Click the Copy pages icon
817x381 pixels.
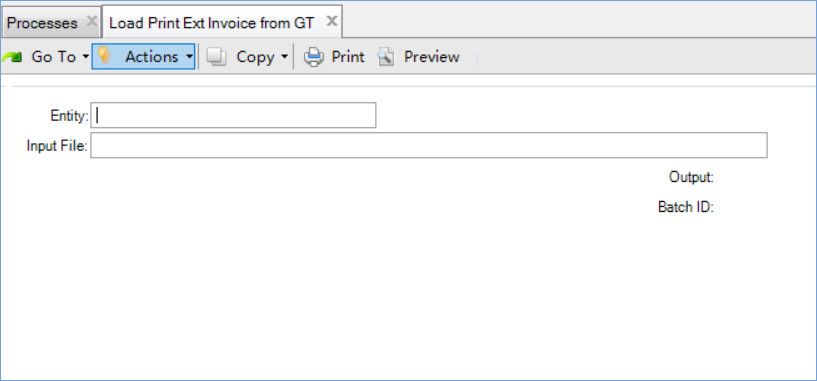(x=216, y=57)
